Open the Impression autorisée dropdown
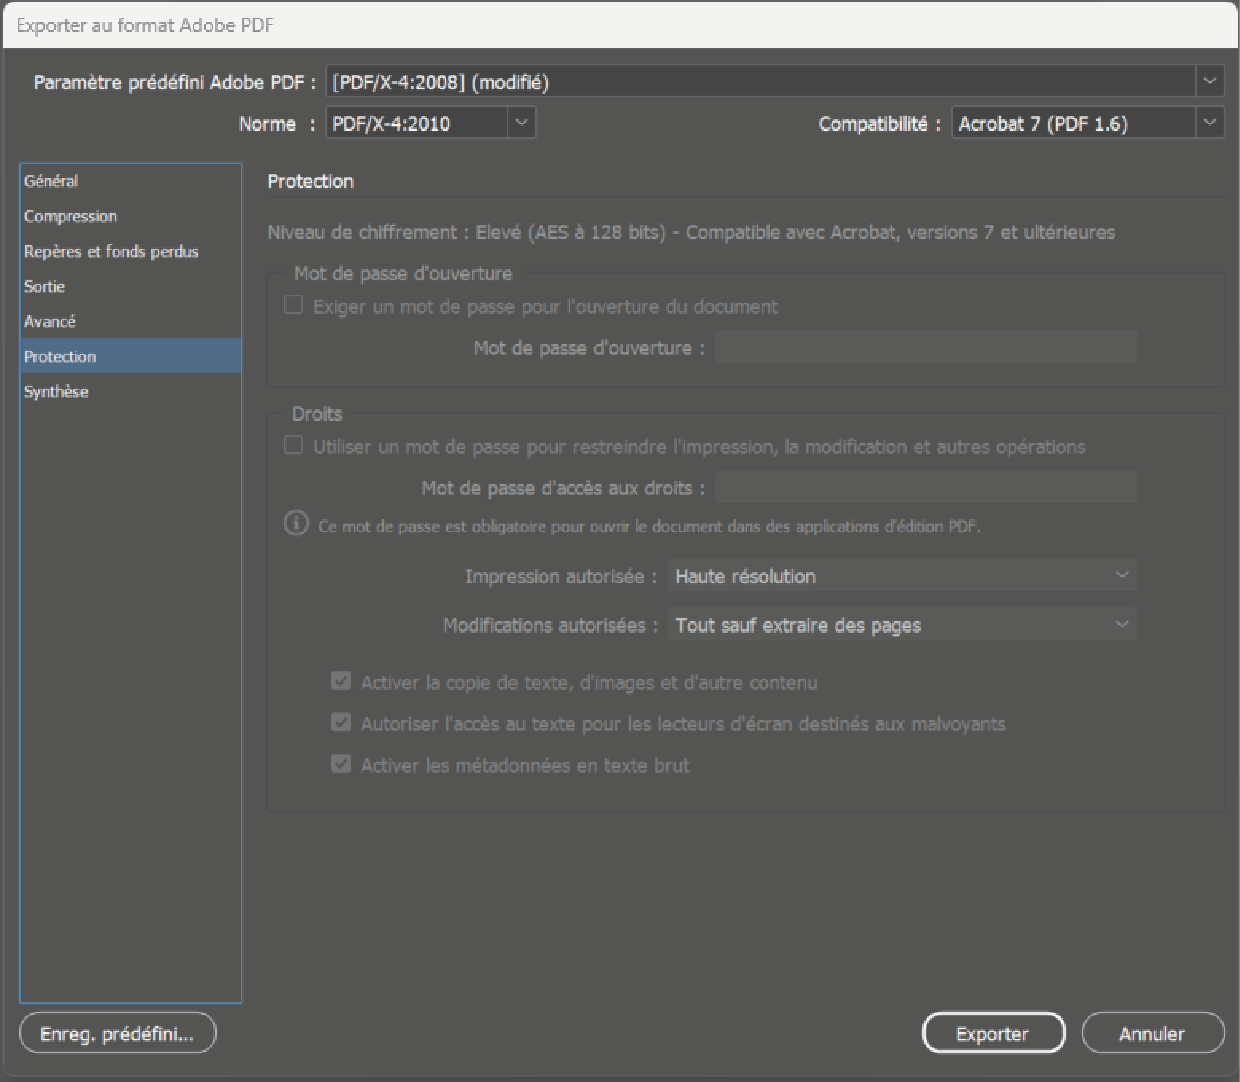Image resolution: width=1240 pixels, height=1082 pixels. [902, 576]
